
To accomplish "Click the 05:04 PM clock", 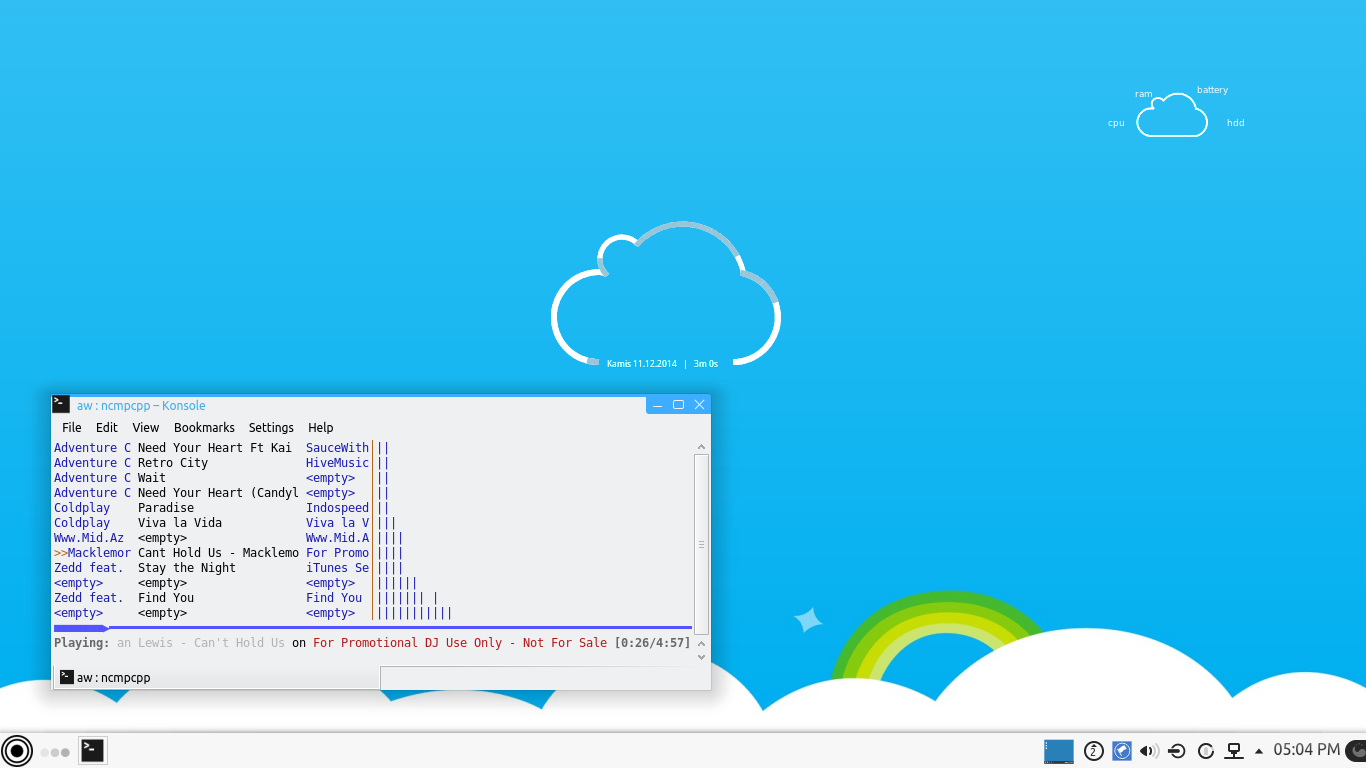I will [x=1306, y=750].
